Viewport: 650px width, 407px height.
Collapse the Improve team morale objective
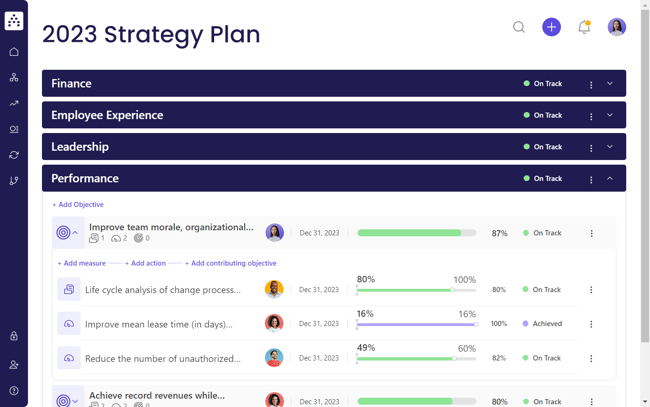click(x=75, y=233)
